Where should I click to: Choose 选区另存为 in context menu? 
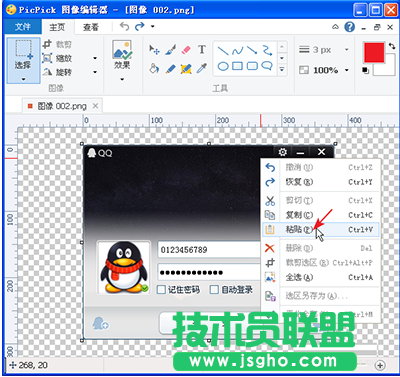pos(320,296)
